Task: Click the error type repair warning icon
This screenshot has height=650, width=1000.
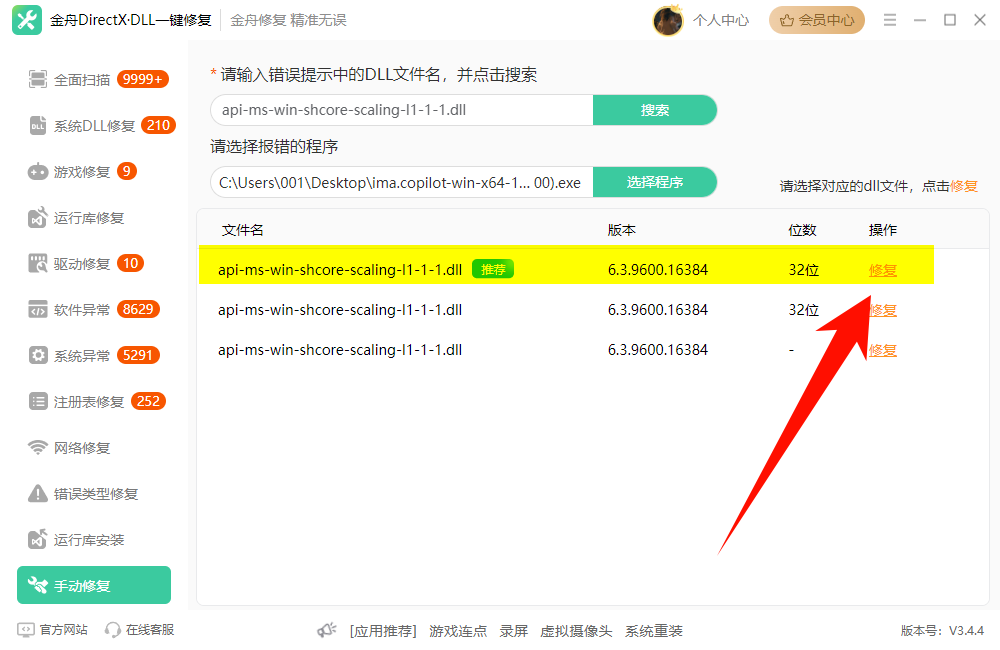Action: (38, 494)
